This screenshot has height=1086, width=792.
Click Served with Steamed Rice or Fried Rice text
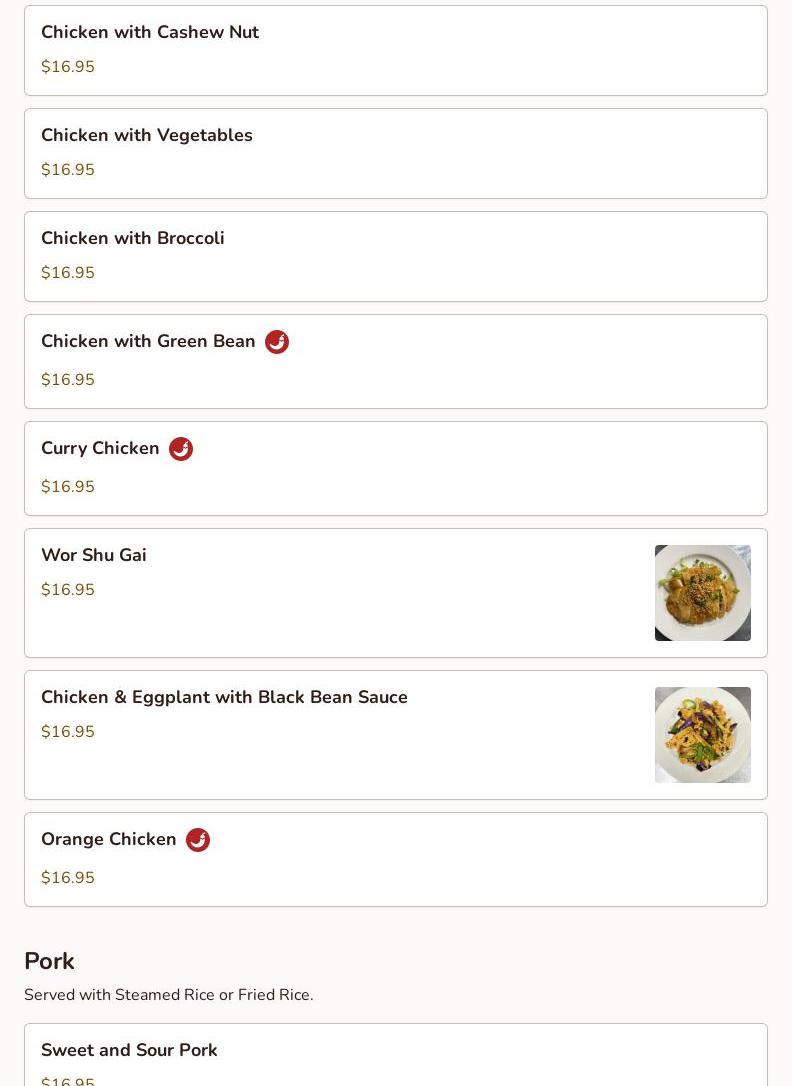[169, 995]
